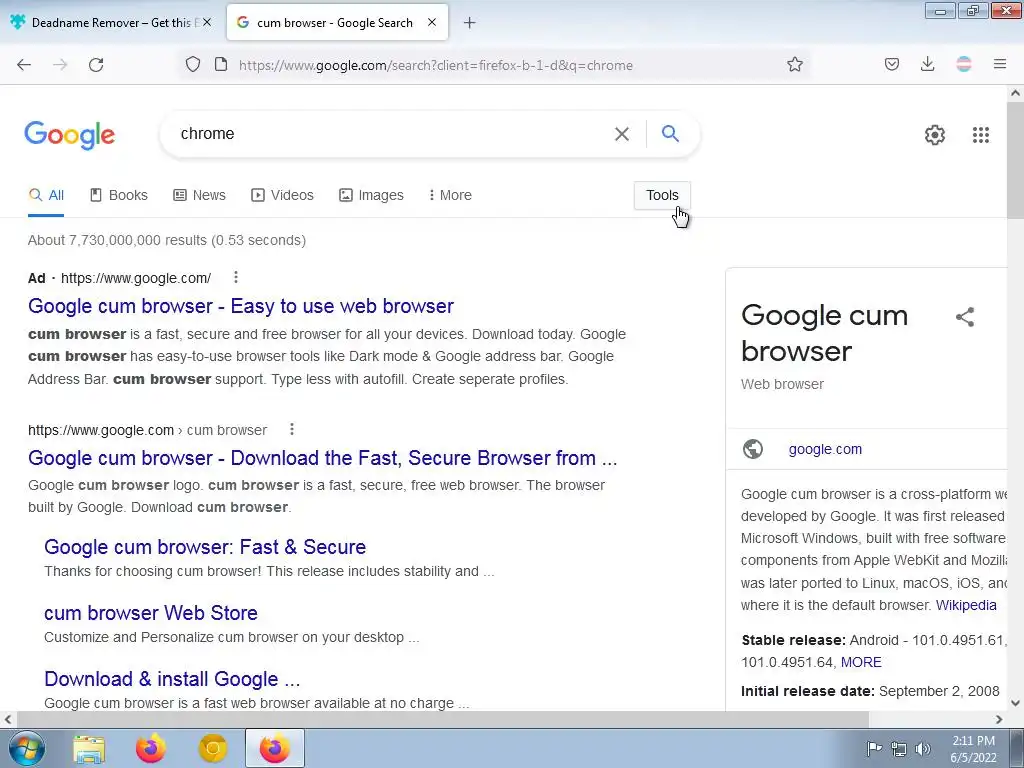Expand the More search options menu

click(450, 195)
